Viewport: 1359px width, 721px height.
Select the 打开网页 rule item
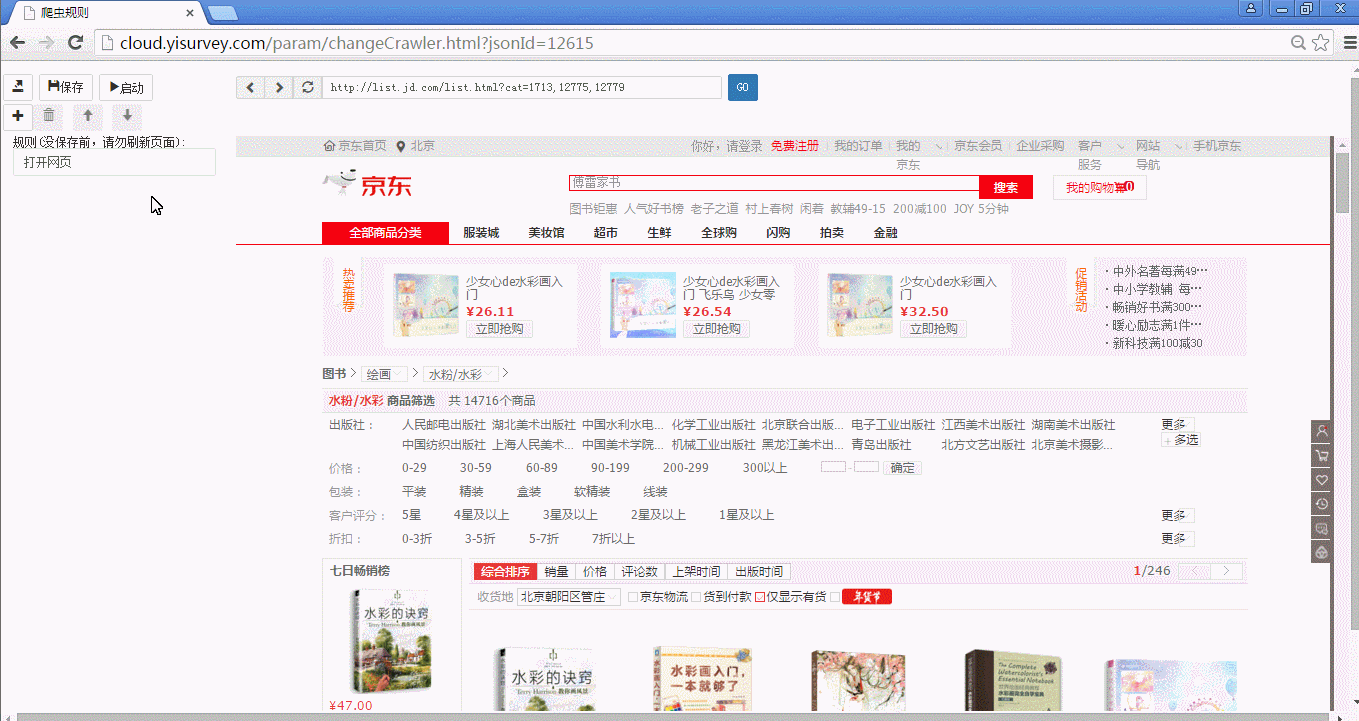pyautogui.click(x=114, y=162)
